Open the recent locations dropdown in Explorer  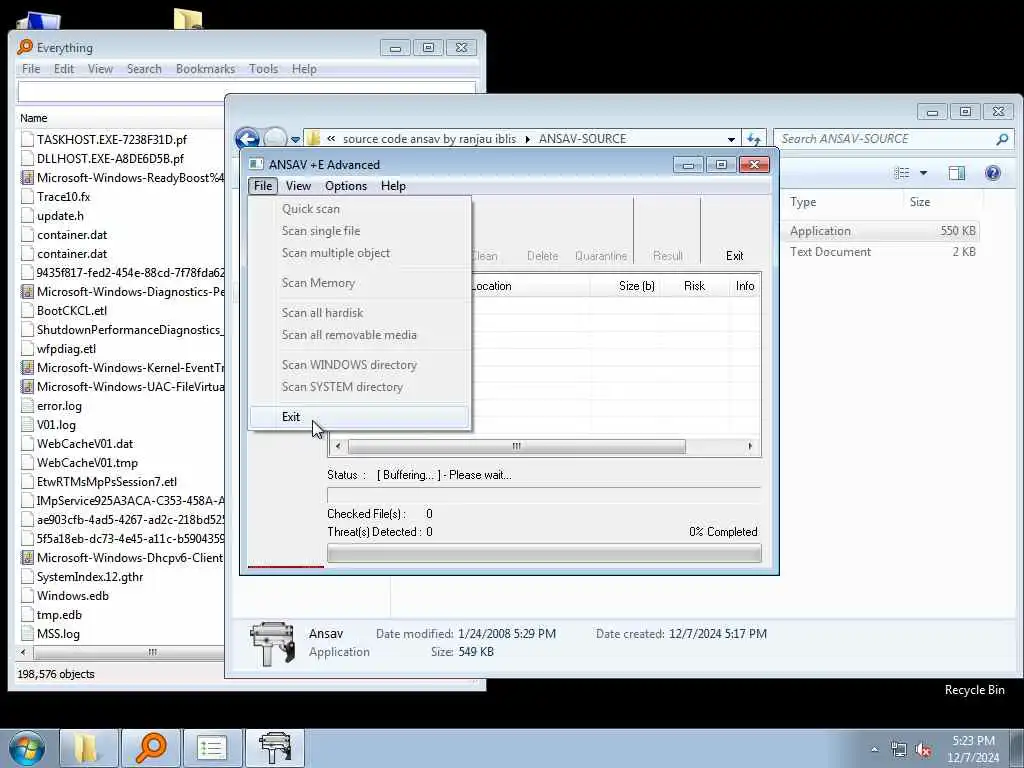(295, 139)
